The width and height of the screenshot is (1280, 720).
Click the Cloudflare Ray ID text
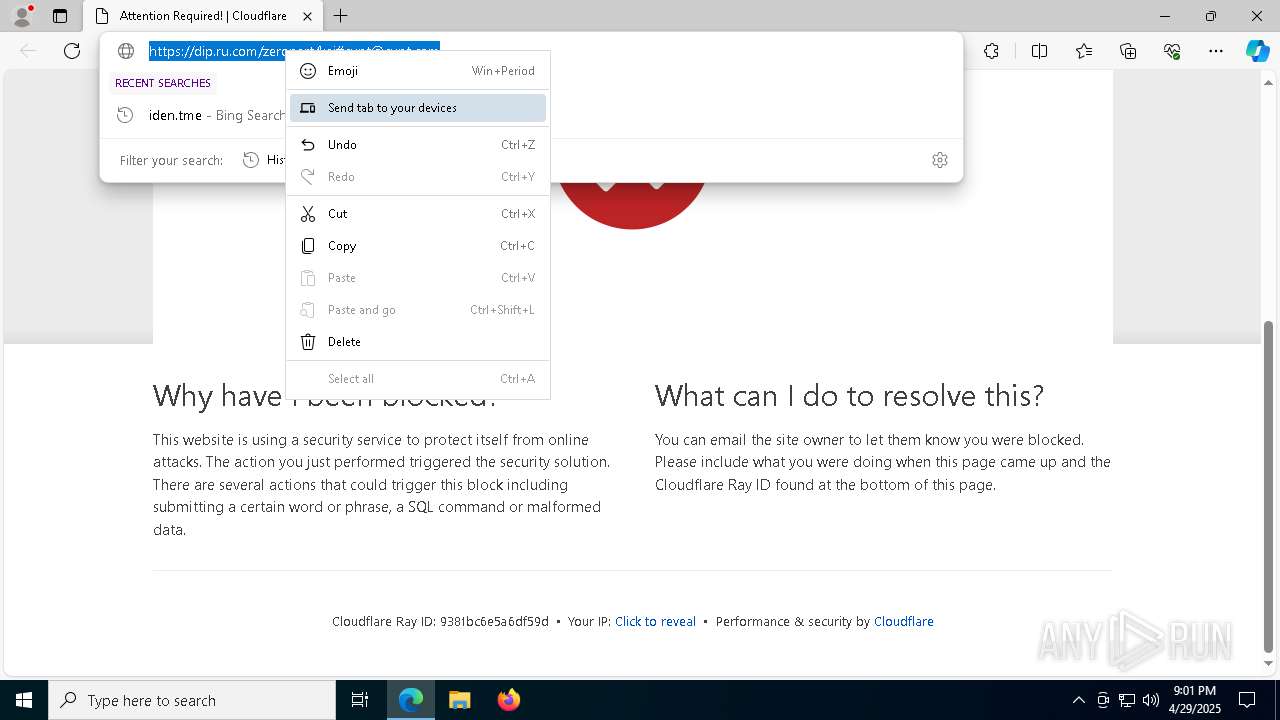point(440,621)
